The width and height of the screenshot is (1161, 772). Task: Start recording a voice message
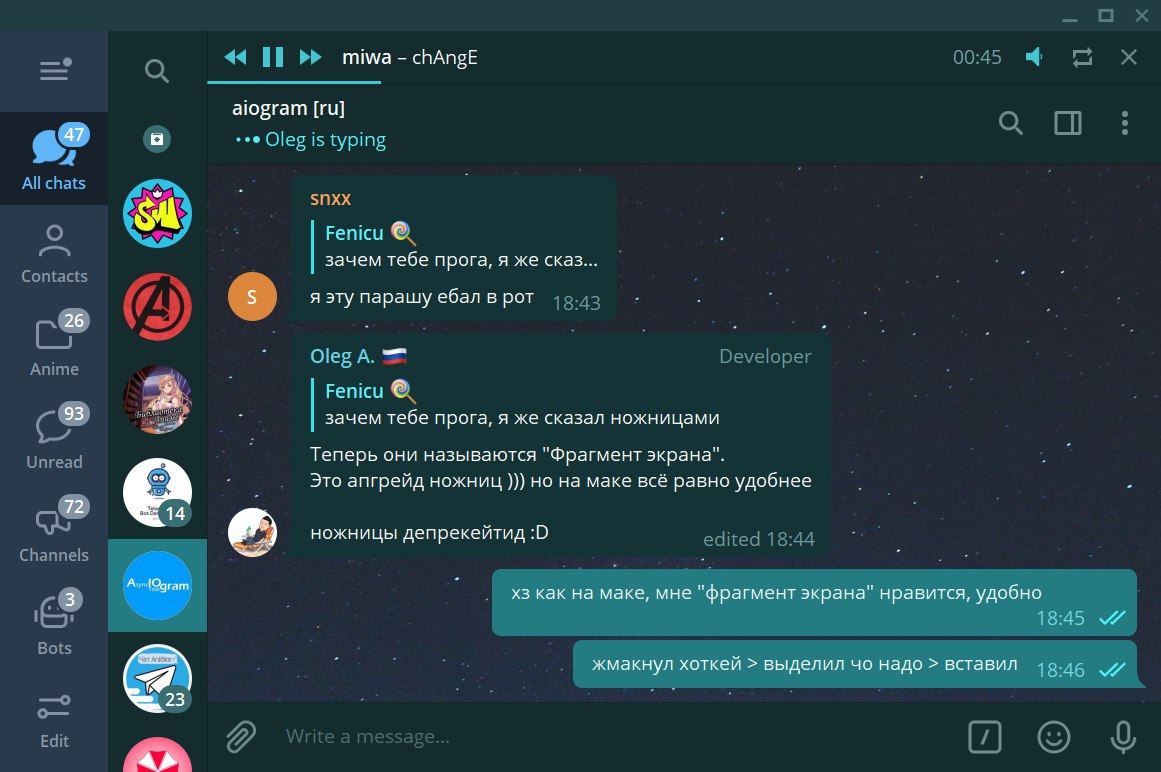[1122, 736]
